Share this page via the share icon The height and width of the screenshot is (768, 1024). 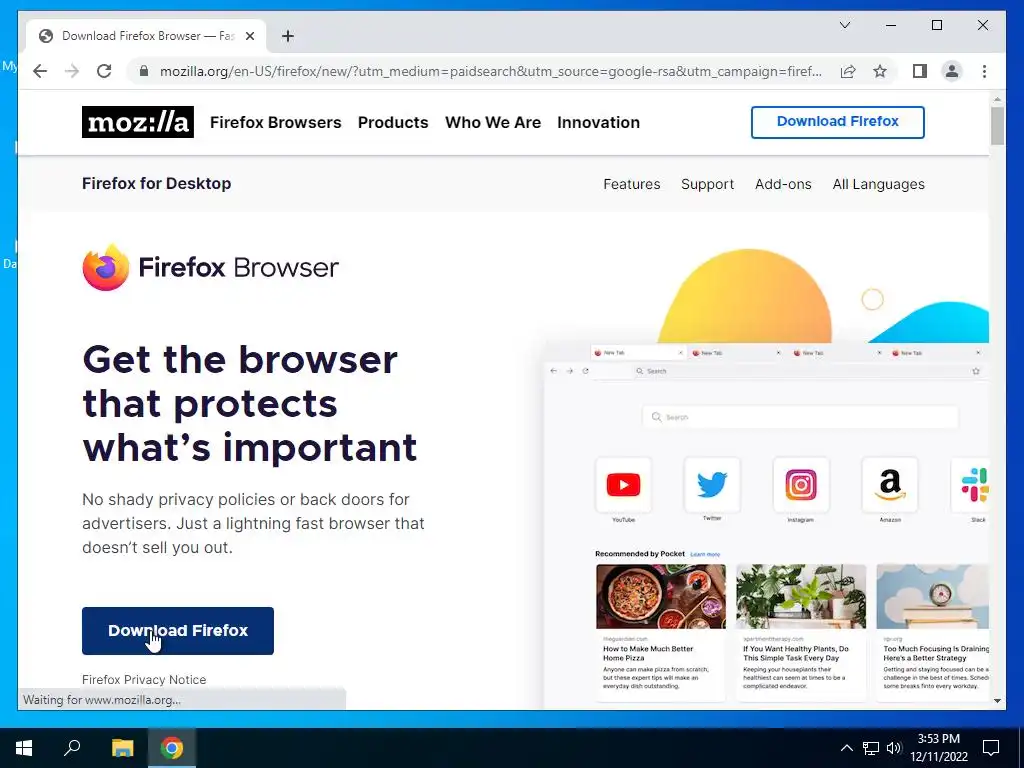848,71
